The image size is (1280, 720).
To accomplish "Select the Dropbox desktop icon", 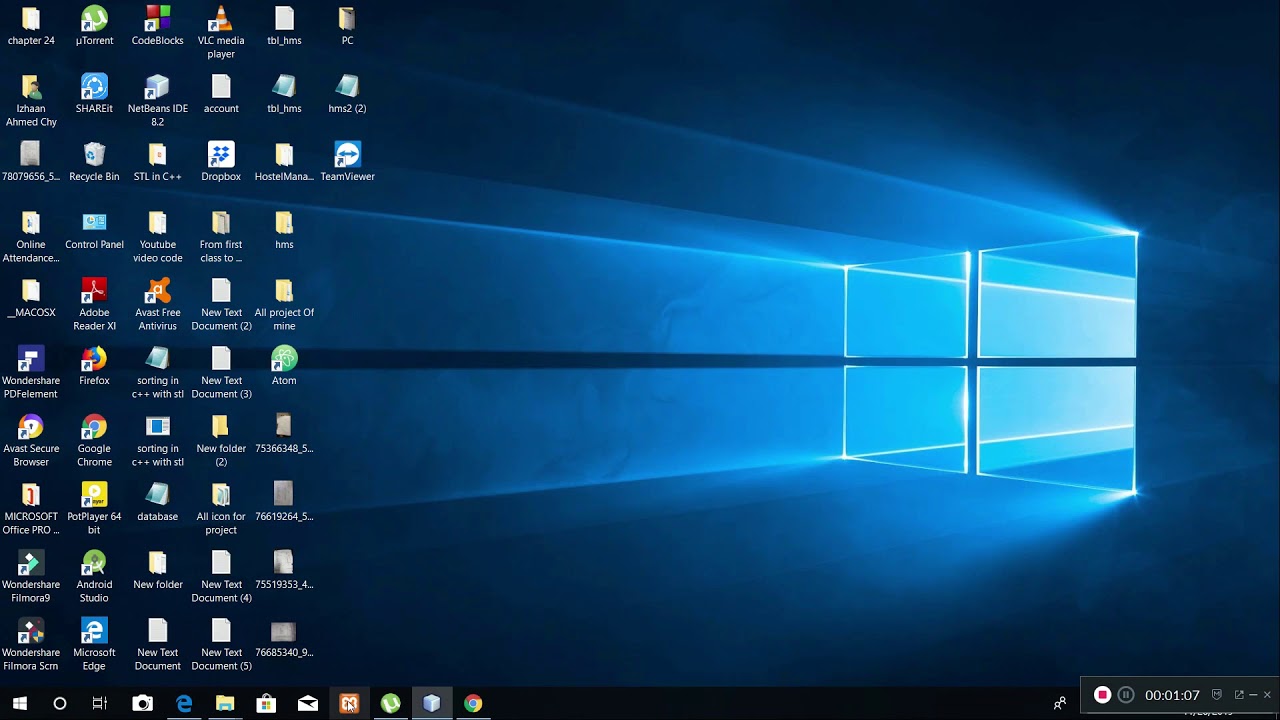I will [x=221, y=162].
